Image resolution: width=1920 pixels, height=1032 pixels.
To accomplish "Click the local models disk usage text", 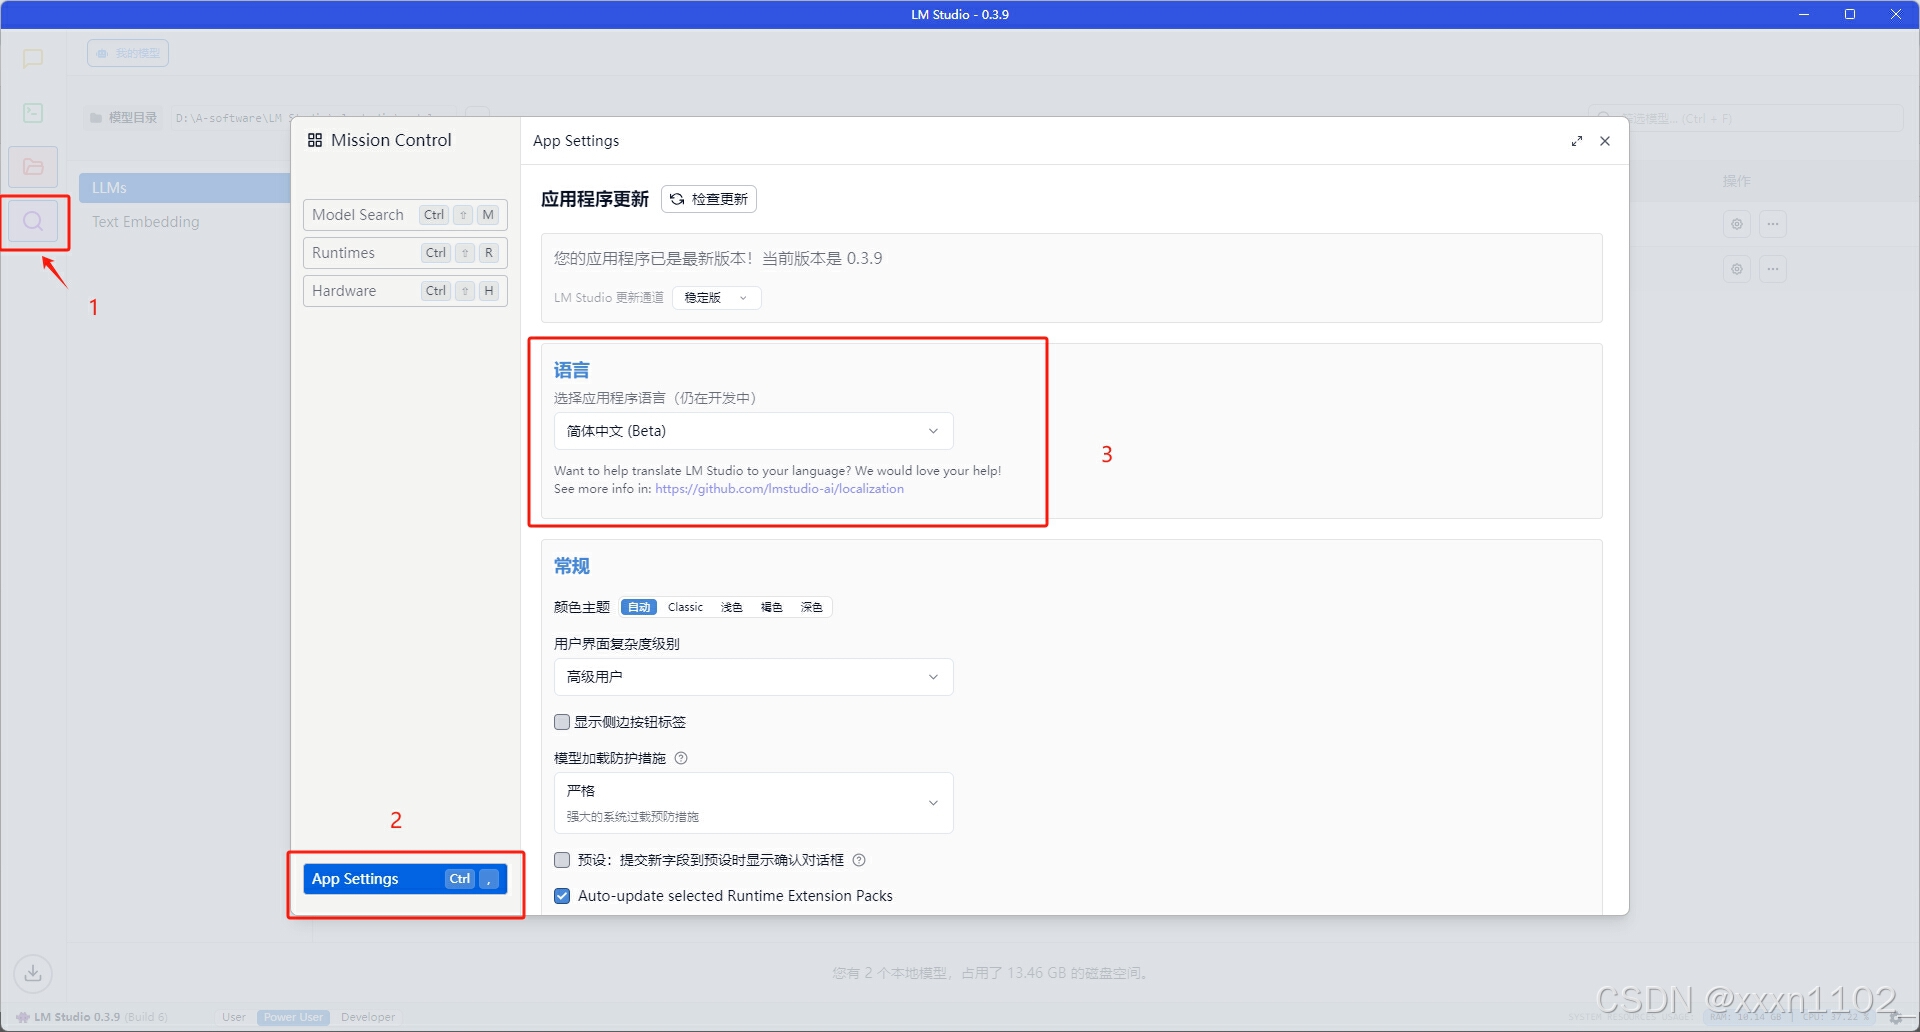I will (991, 973).
